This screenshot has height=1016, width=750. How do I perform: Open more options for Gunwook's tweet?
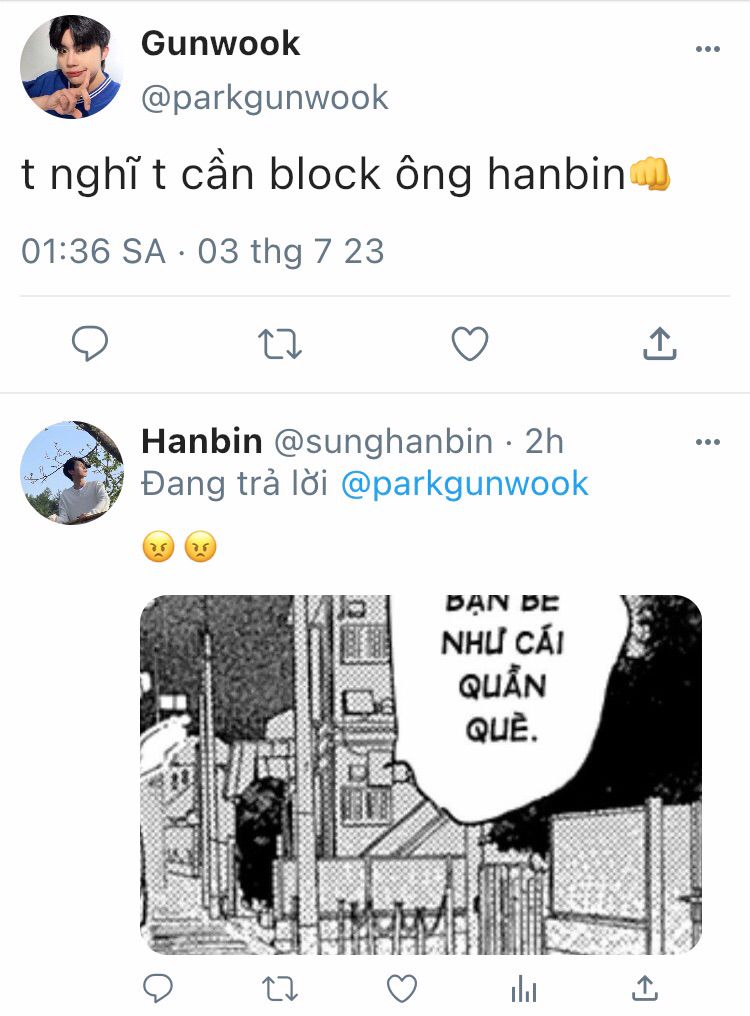point(707,49)
